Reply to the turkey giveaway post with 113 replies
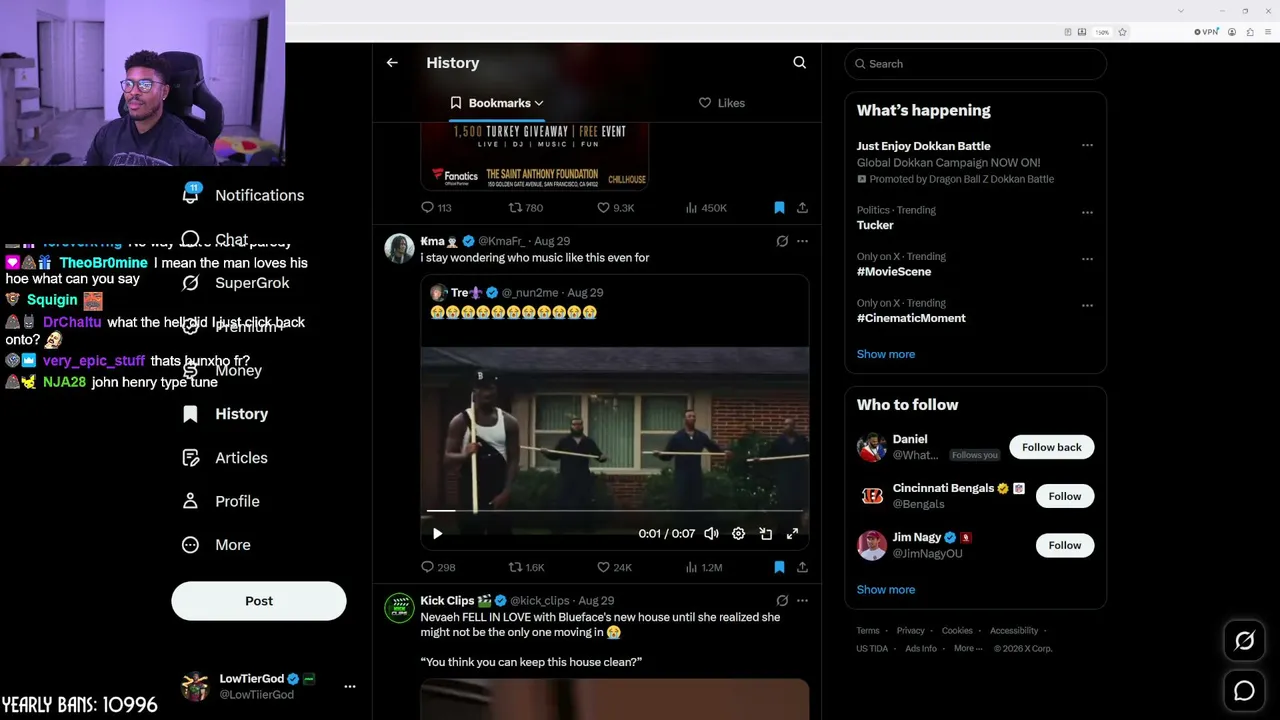This screenshot has width=1280, height=720. 436,208
